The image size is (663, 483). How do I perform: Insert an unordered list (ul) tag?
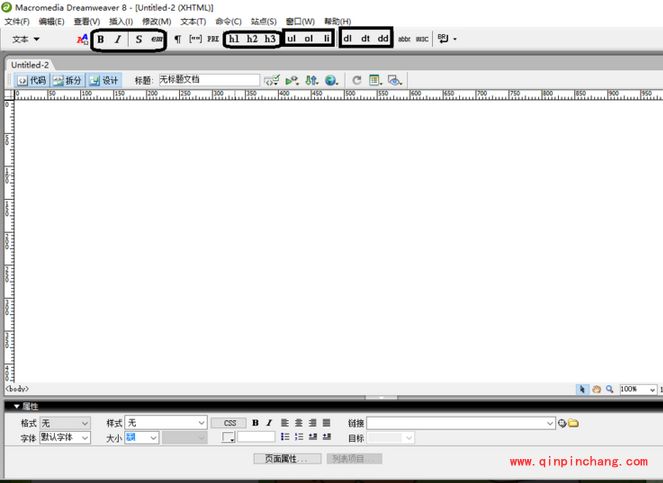tap(292, 39)
